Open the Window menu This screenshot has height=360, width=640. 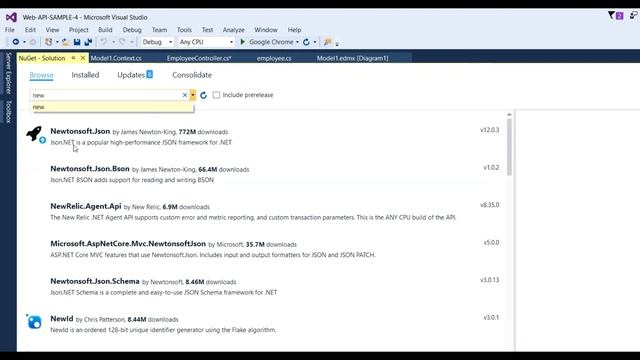[x=266, y=30]
